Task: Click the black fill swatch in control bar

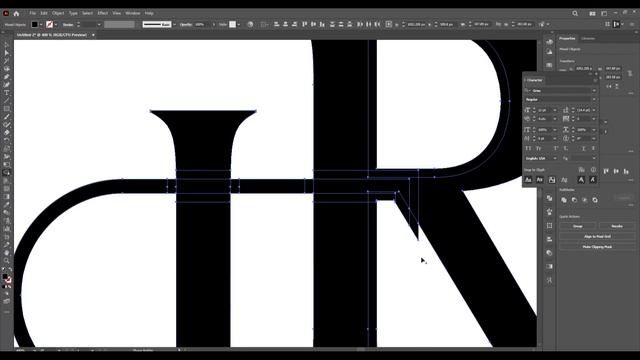Action: tap(35, 24)
